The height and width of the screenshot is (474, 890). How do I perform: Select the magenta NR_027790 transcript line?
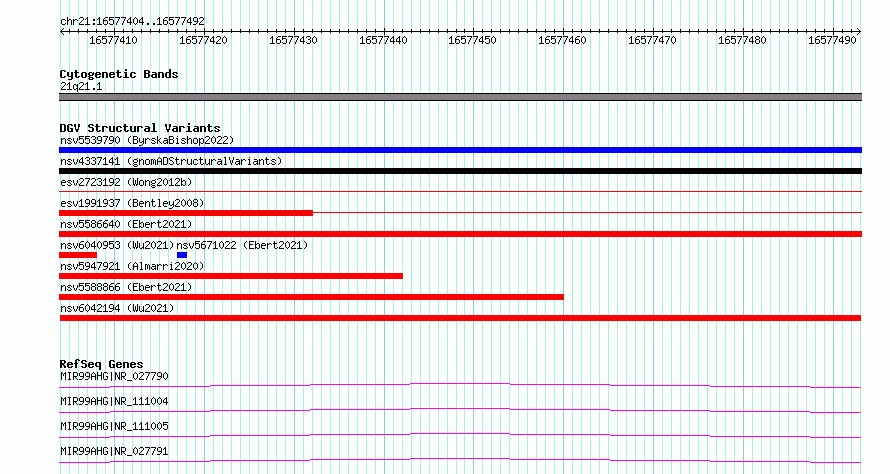click(460, 385)
